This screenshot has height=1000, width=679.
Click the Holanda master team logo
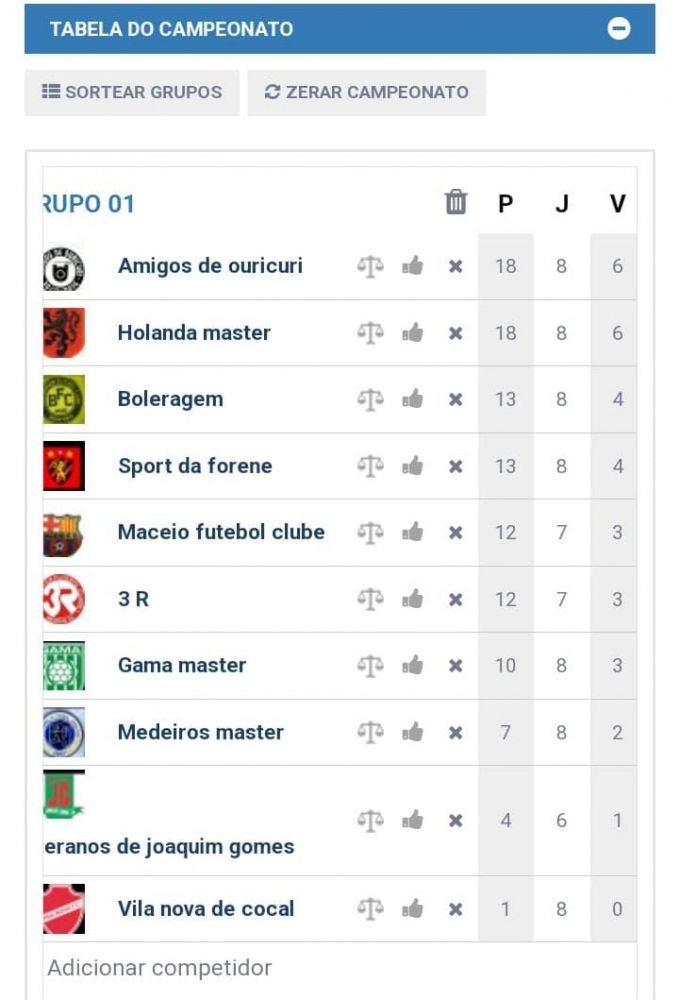[x=64, y=333]
